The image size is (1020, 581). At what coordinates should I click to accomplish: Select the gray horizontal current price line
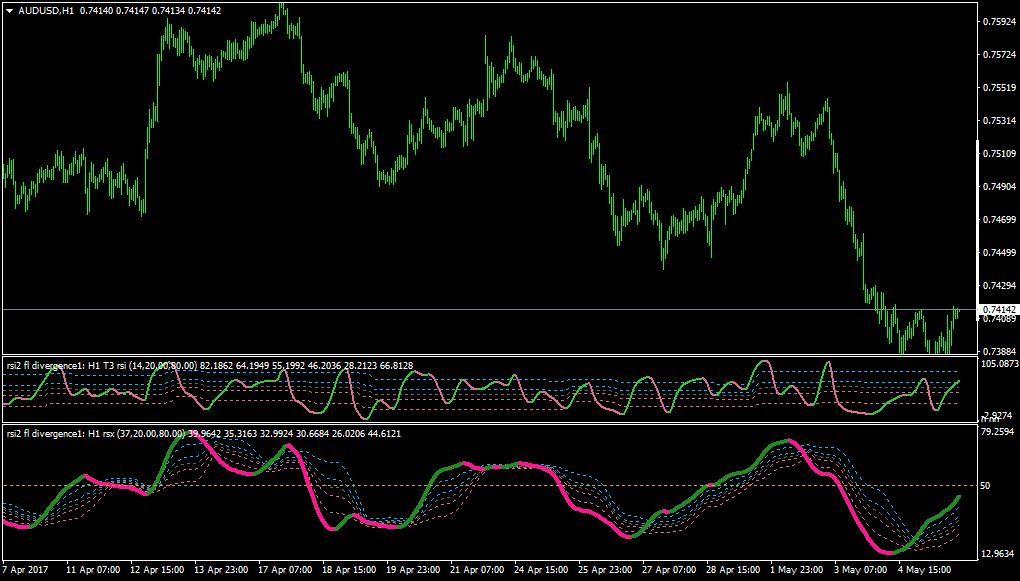point(490,310)
